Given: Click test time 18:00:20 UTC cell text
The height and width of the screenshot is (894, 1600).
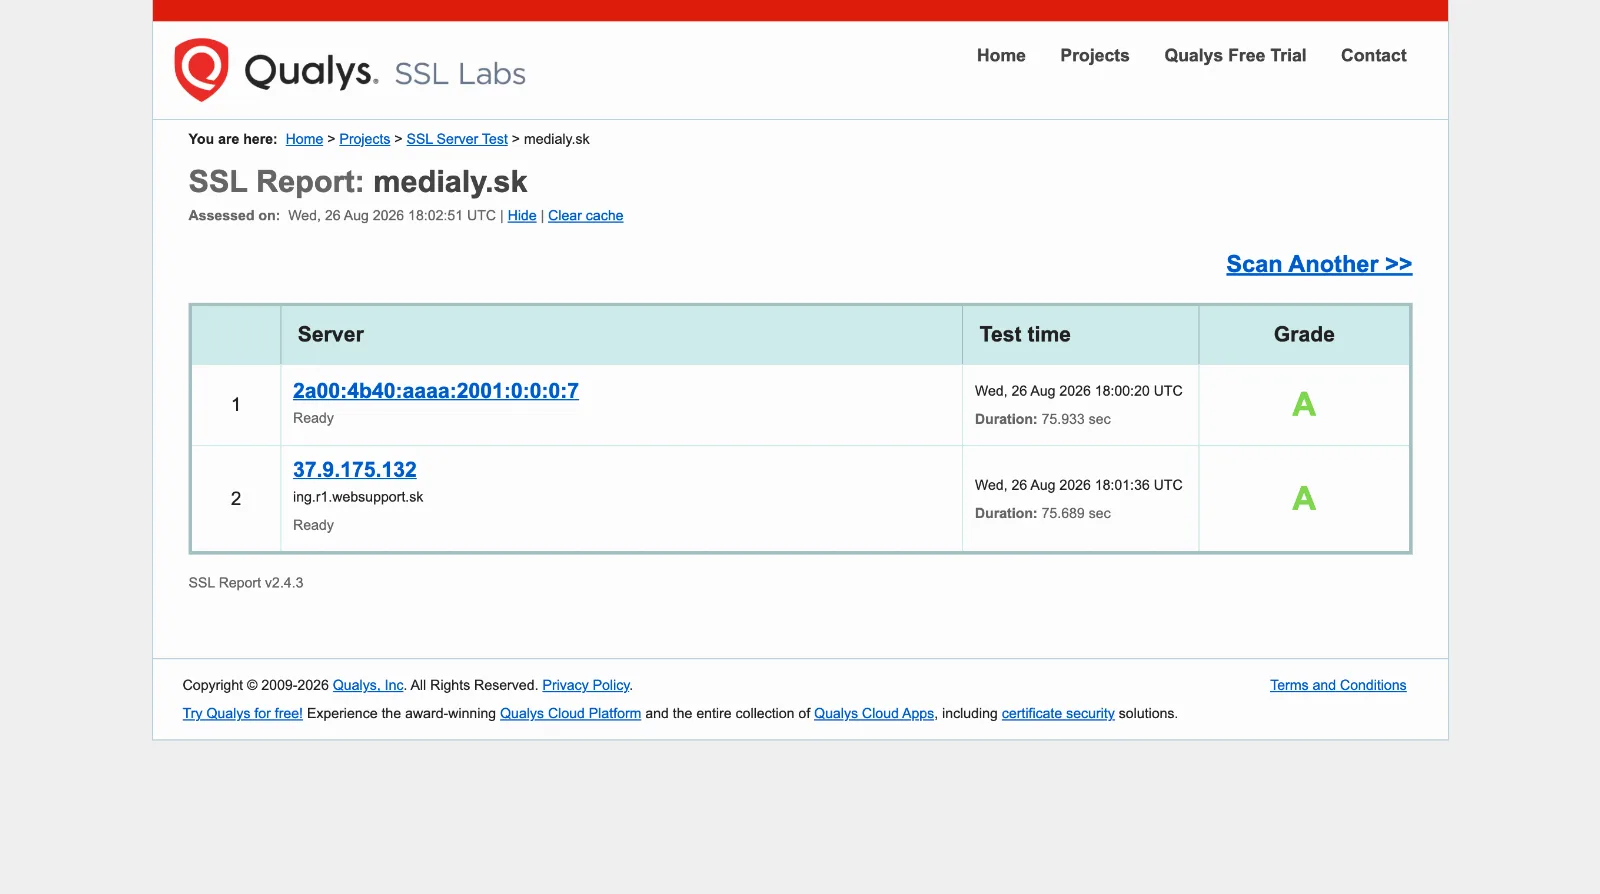Looking at the screenshot, I should pyautogui.click(x=1079, y=391).
